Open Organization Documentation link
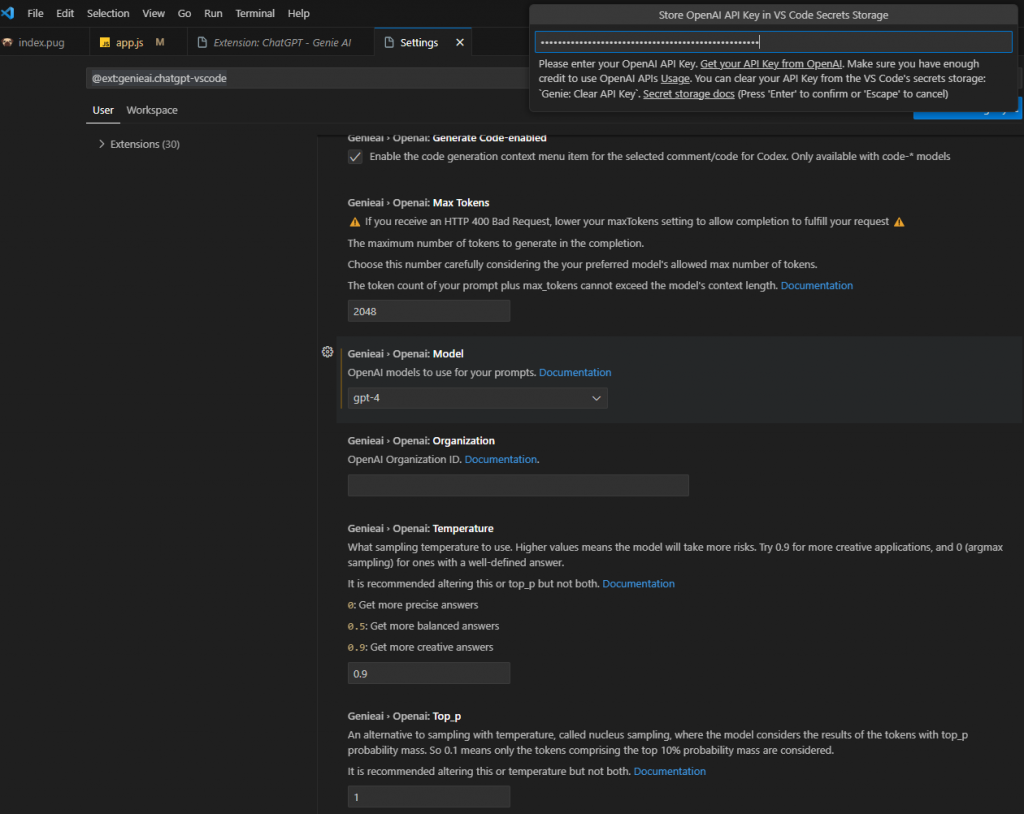Screen dimensions: 1024x814 click(500, 459)
